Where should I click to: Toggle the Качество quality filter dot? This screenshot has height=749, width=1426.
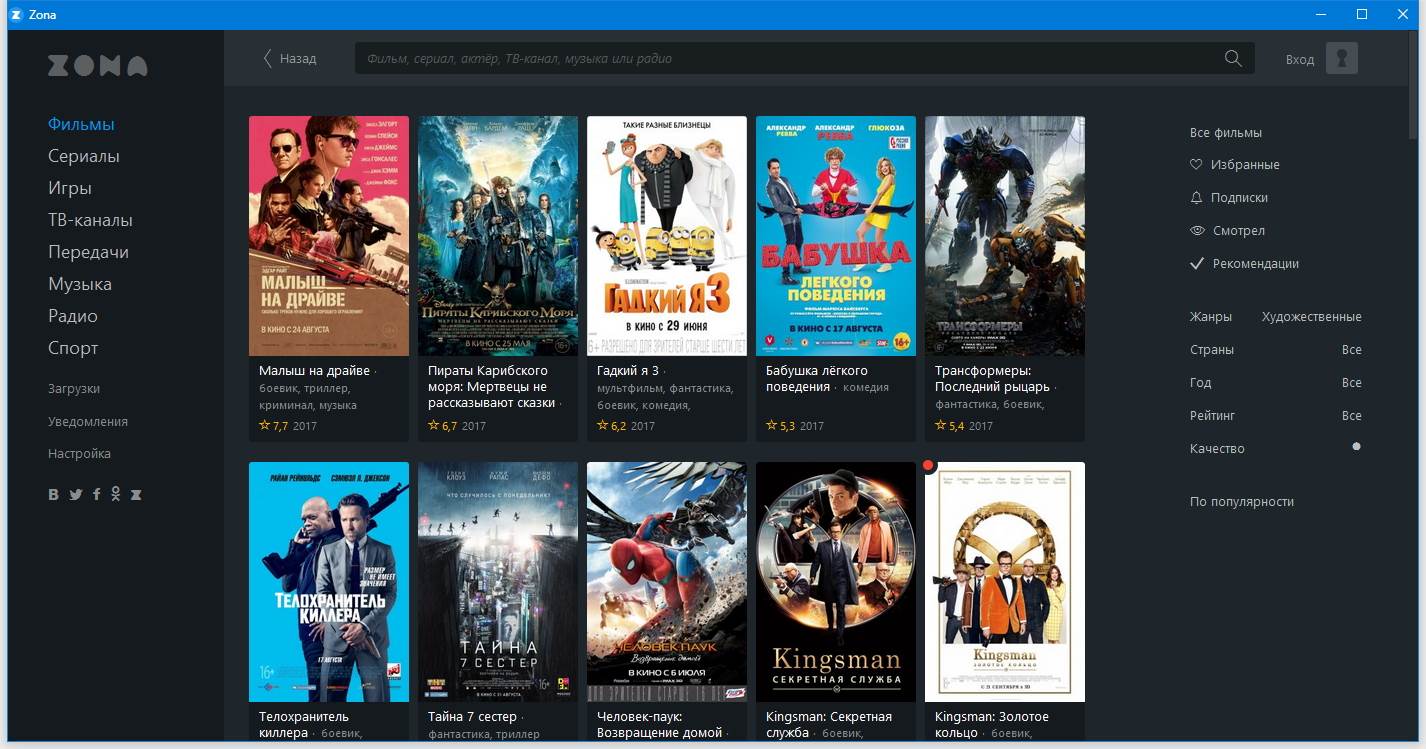click(1356, 447)
